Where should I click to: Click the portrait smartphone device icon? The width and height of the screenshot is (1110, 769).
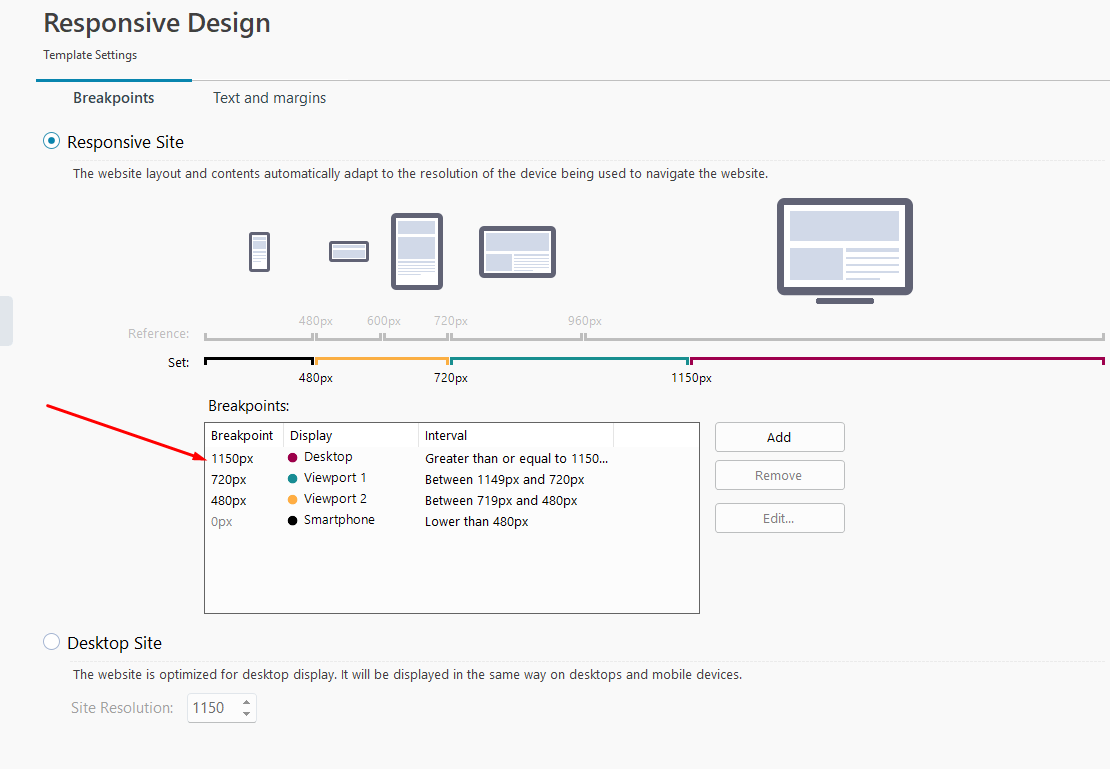pyautogui.click(x=260, y=251)
